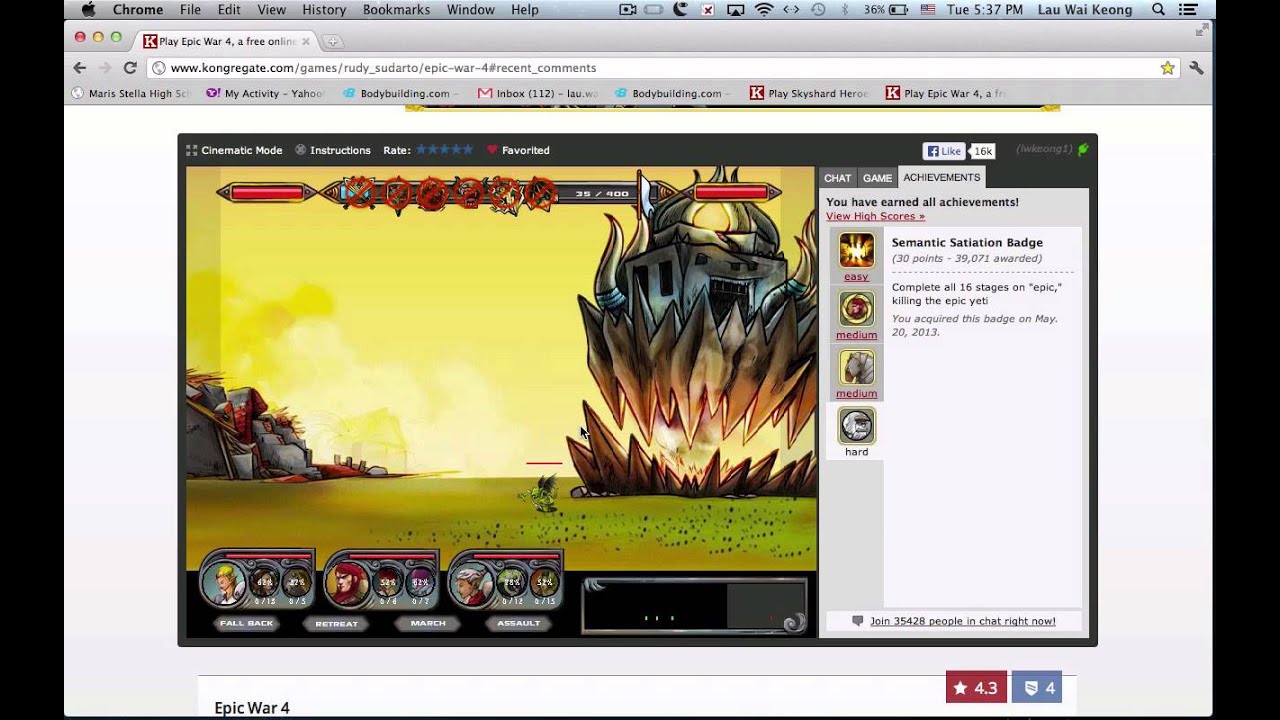Open the View menu in menu bar
Viewport: 1280px width, 720px height.
point(271,10)
